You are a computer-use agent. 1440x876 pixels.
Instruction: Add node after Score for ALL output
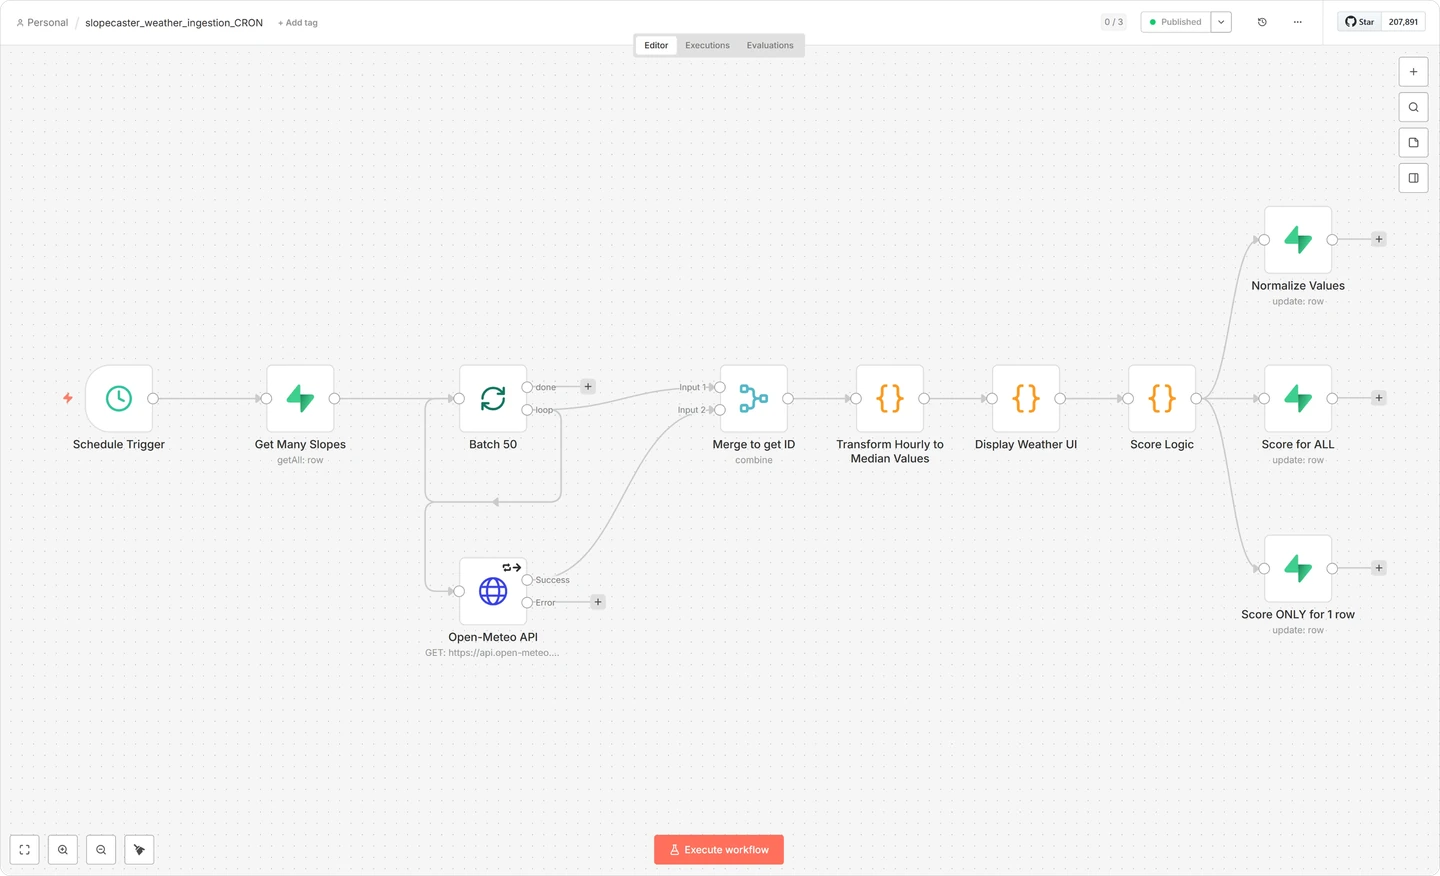pyautogui.click(x=1379, y=398)
